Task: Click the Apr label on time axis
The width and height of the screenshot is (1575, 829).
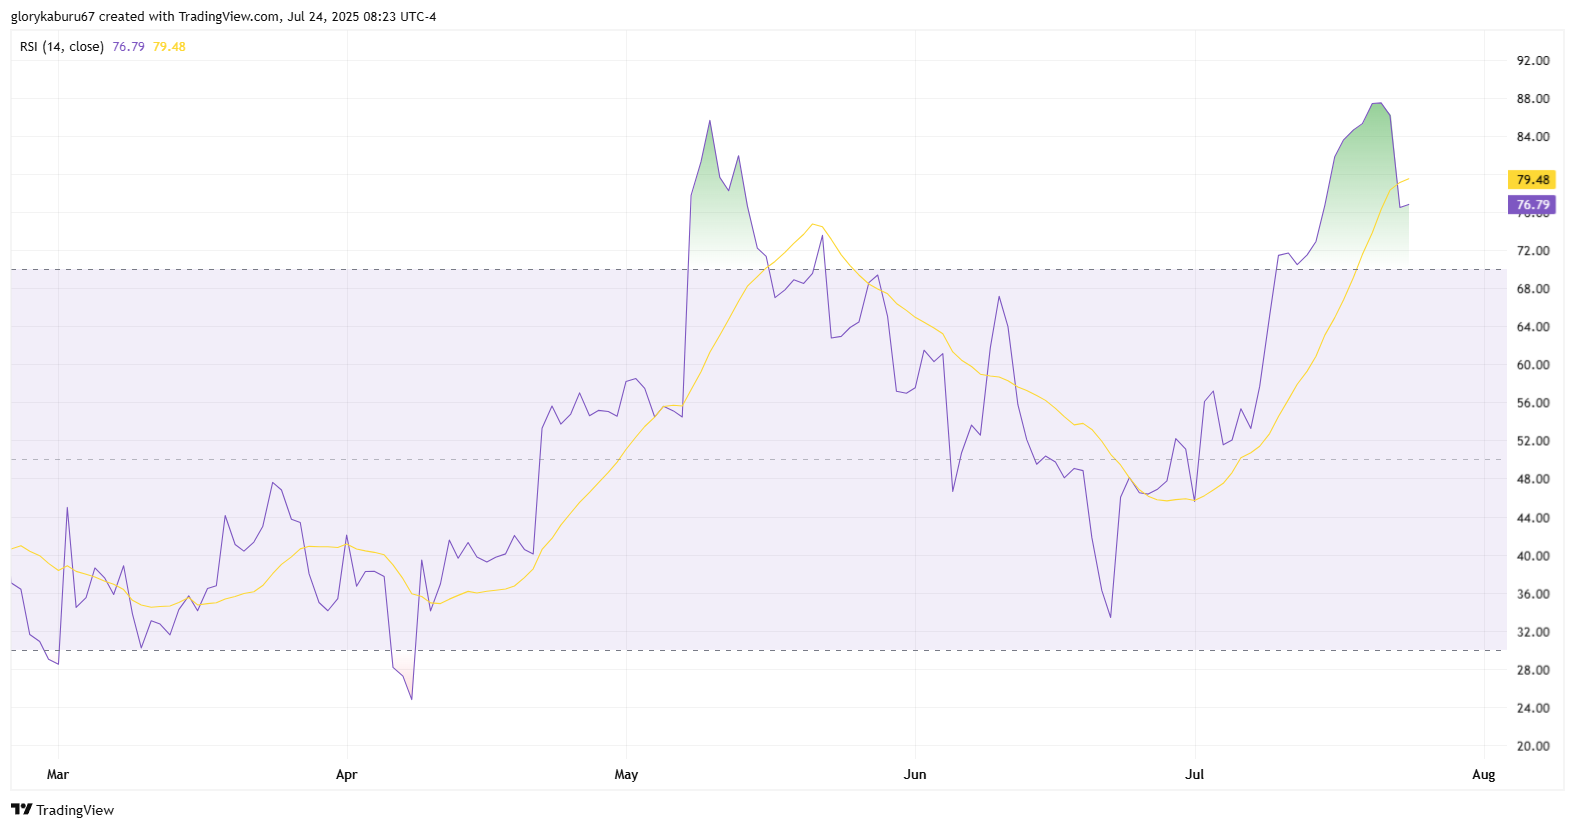Action: click(x=347, y=775)
